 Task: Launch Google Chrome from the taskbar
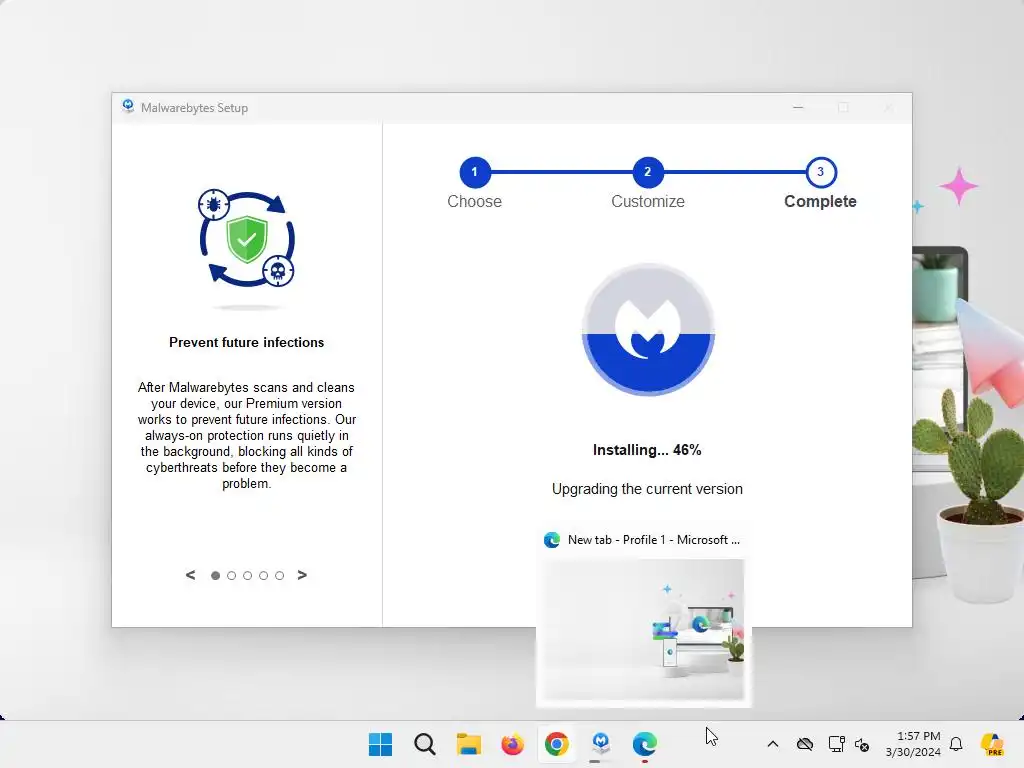click(x=556, y=744)
